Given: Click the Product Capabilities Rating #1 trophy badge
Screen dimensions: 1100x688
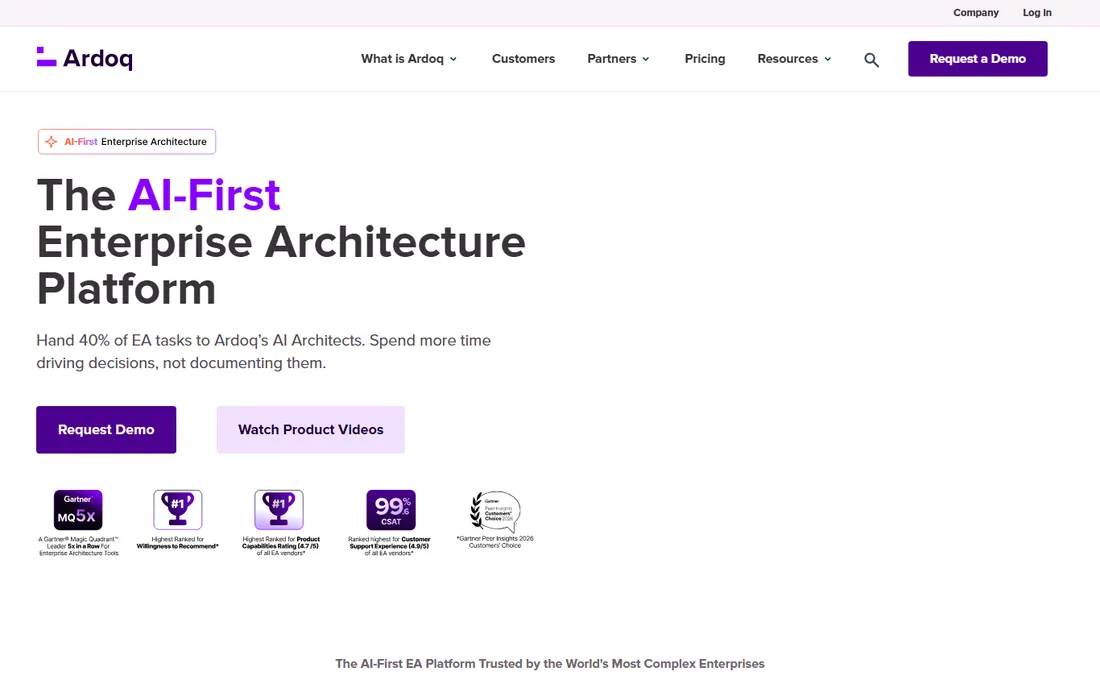Looking at the screenshot, I should (x=279, y=510).
